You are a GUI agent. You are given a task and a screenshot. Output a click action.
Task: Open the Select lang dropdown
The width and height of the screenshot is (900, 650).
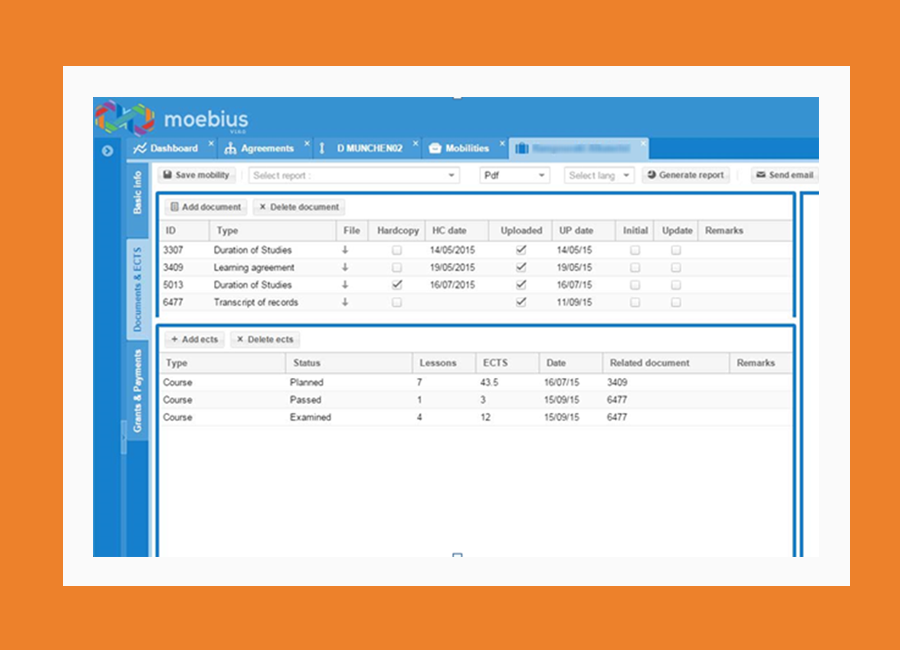click(x=599, y=175)
